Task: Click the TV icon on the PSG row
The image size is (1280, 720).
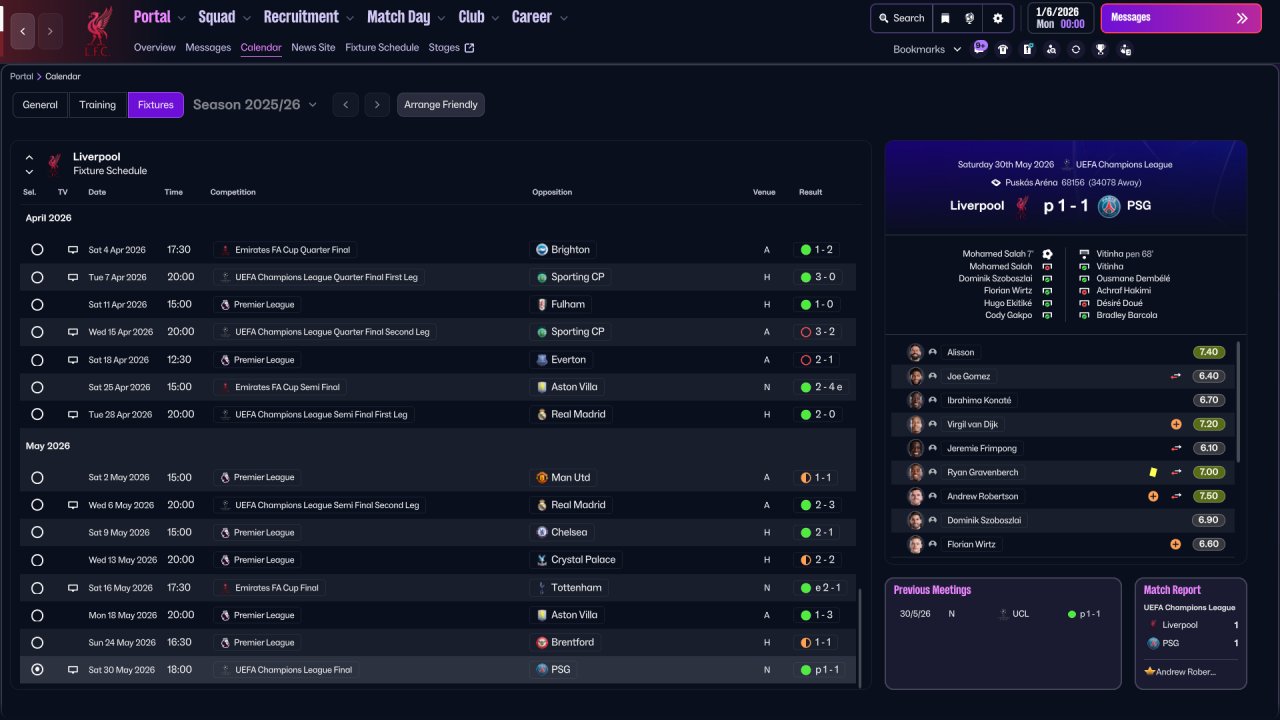Action: tap(72, 670)
